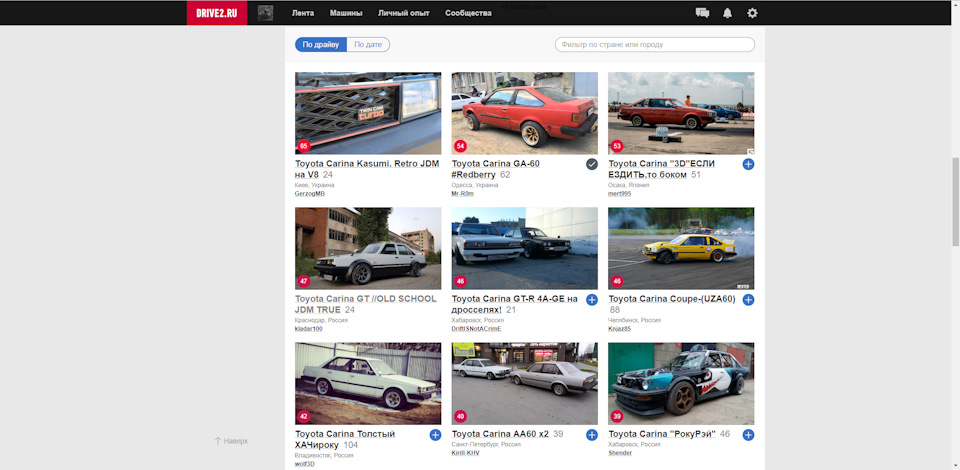This screenshot has height=470, width=960.
Task: Click location text Санкт-Петербург, Россия
Action: pyautogui.click(x=486, y=444)
